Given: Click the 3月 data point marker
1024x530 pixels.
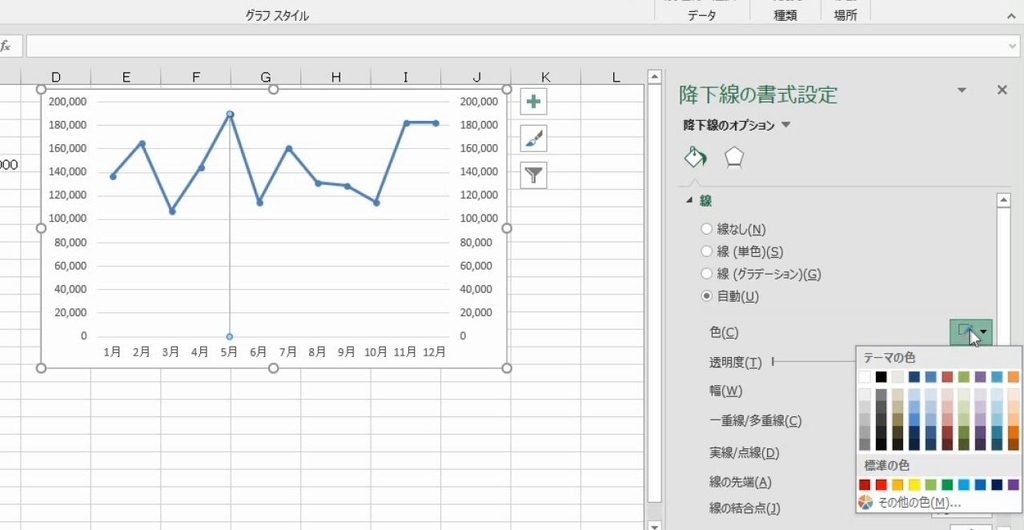Looking at the screenshot, I should click(172, 211).
